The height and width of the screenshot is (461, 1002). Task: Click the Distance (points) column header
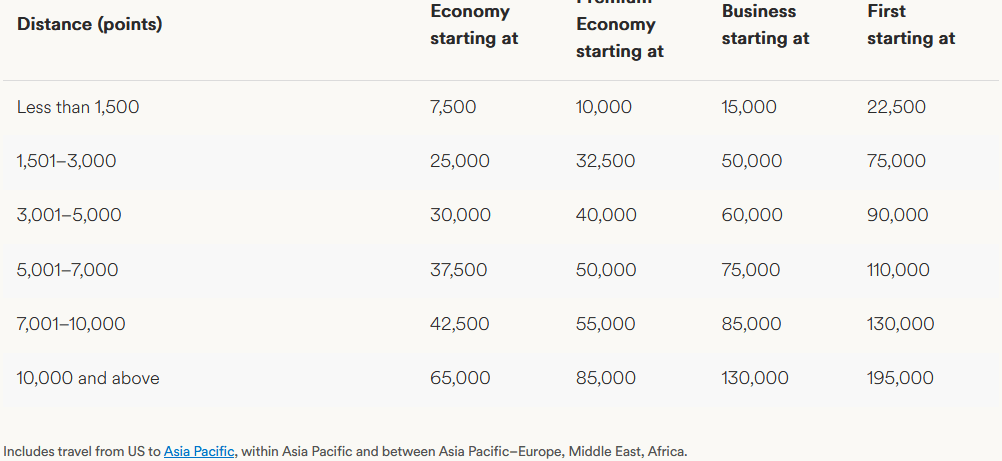click(x=89, y=24)
